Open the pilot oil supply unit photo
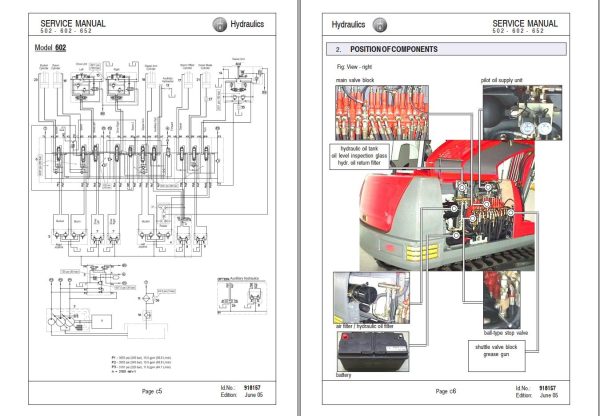The width and height of the screenshot is (600, 416). (522, 113)
